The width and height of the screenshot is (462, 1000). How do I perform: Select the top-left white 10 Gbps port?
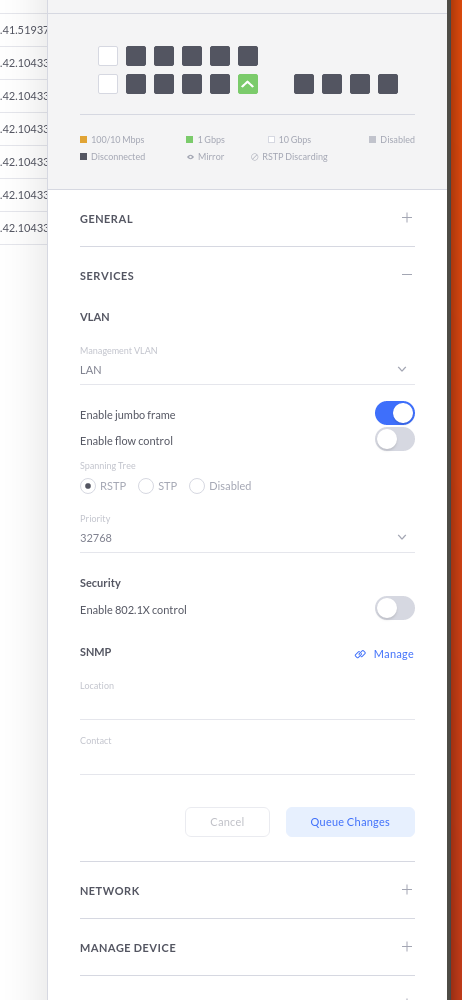coord(108,56)
